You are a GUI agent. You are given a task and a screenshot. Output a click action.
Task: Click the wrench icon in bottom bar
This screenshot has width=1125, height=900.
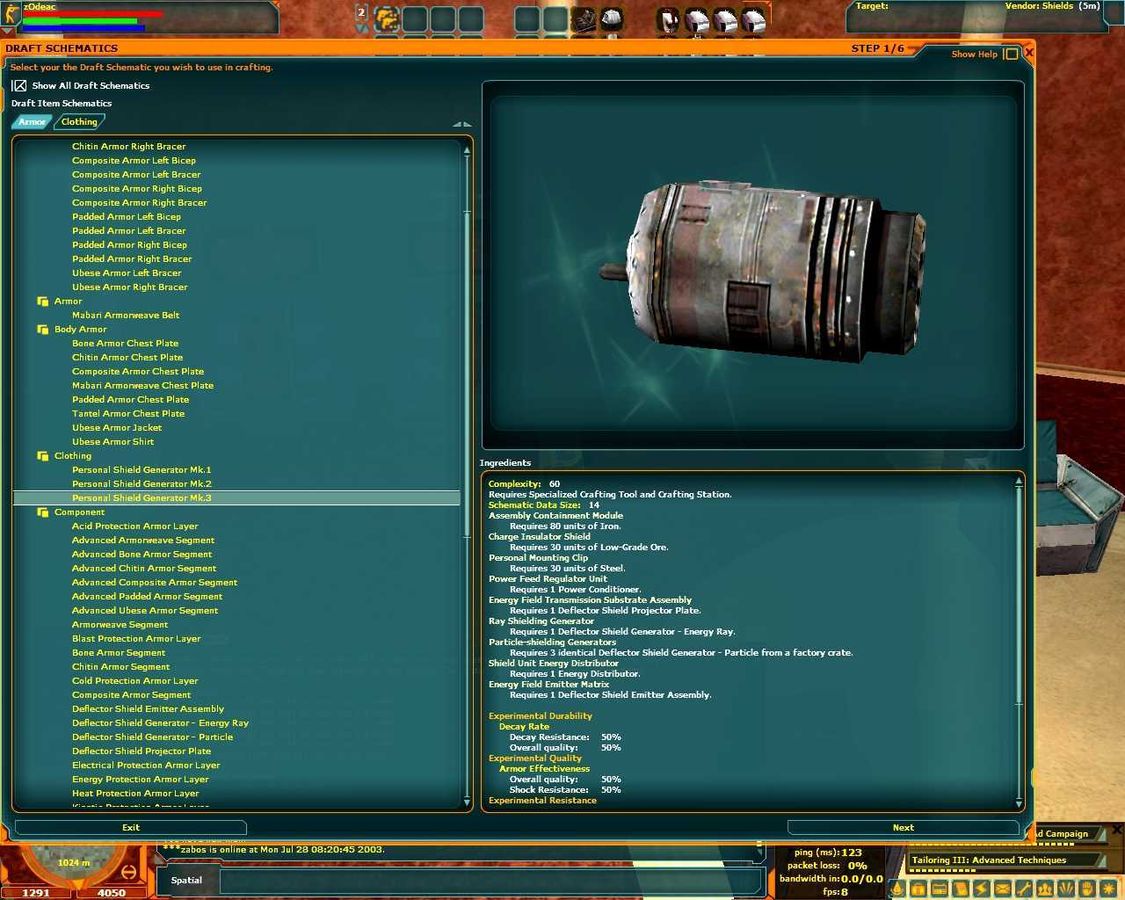pos(1024,888)
